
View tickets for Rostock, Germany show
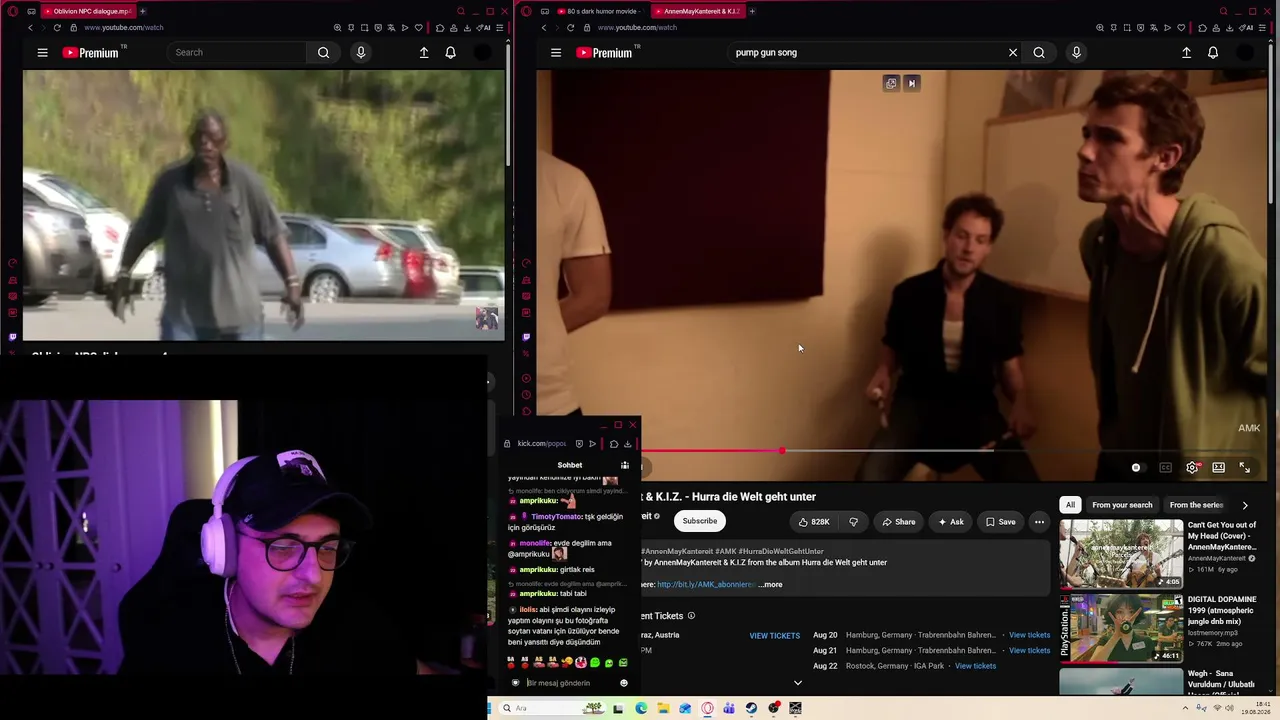[x=975, y=666]
